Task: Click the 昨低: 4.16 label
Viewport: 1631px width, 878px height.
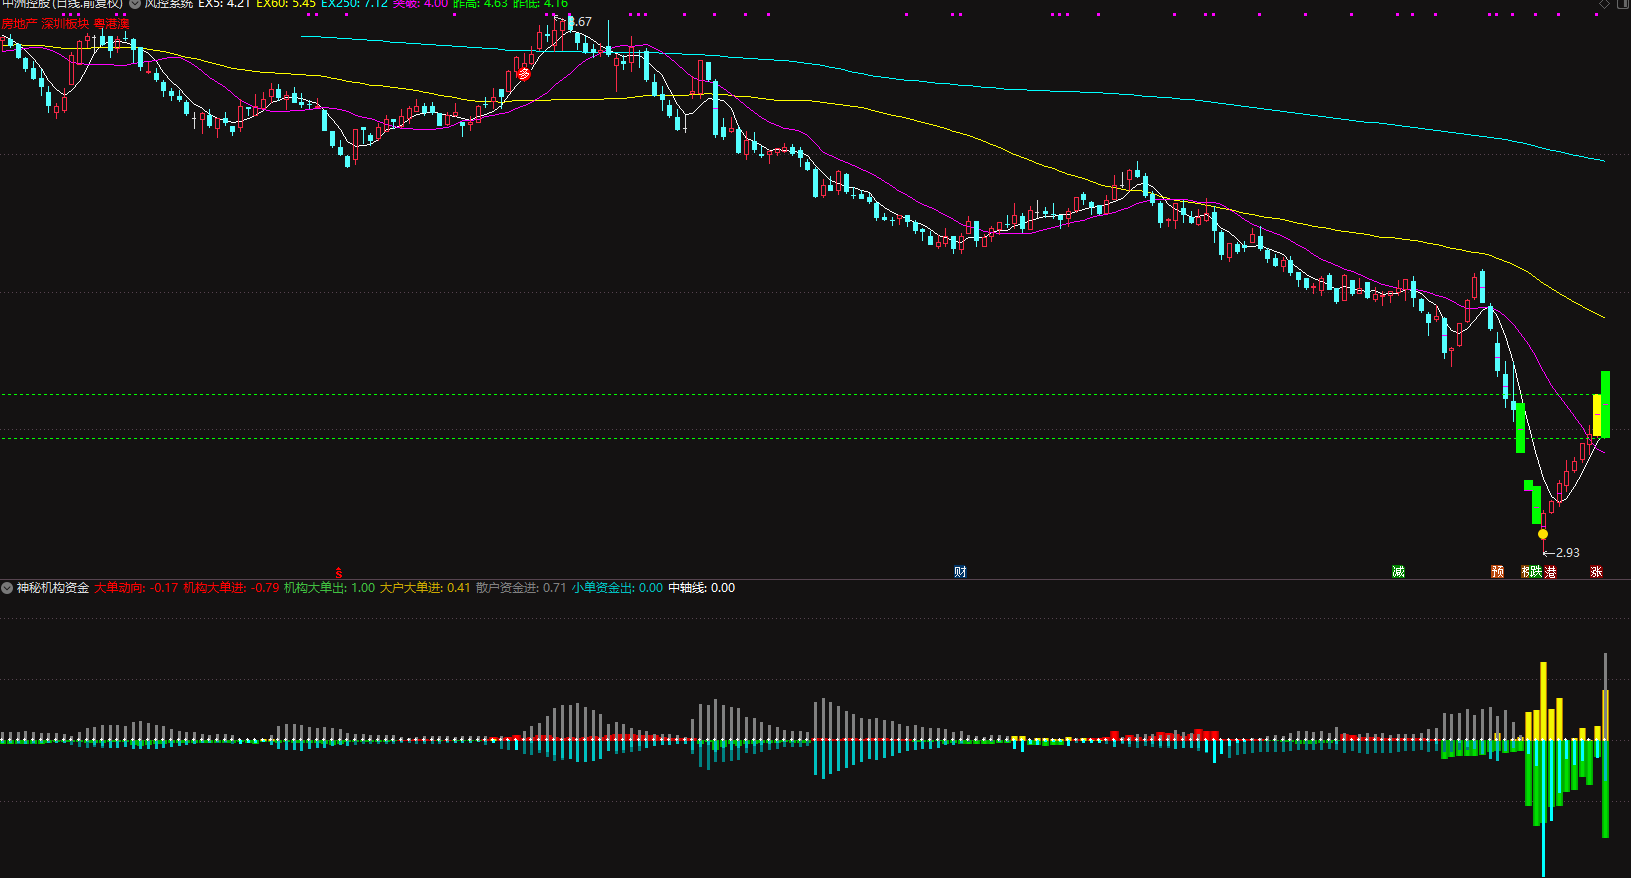Action: [x=540, y=4]
